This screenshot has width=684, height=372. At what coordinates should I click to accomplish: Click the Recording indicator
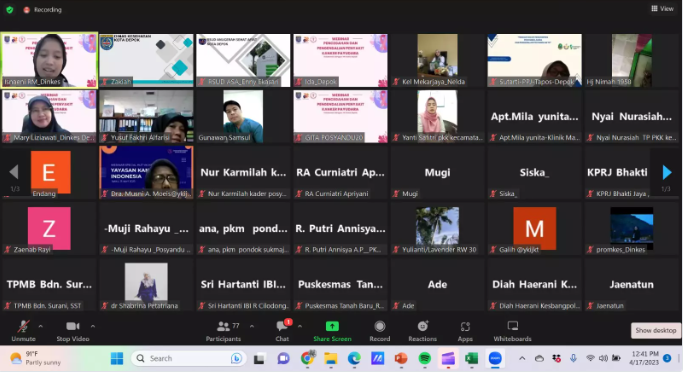point(43,10)
